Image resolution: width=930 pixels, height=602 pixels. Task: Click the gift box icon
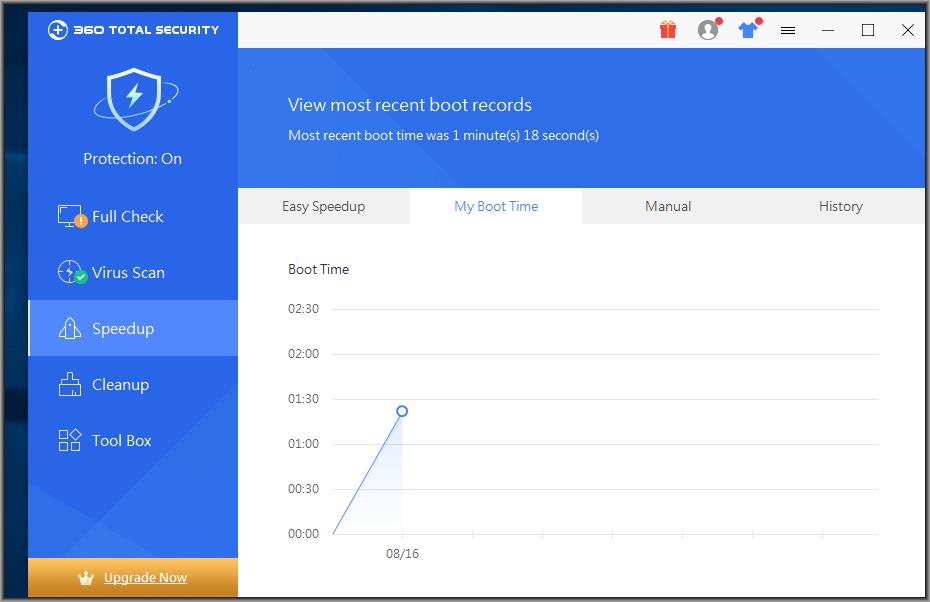pyautogui.click(x=668, y=30)
